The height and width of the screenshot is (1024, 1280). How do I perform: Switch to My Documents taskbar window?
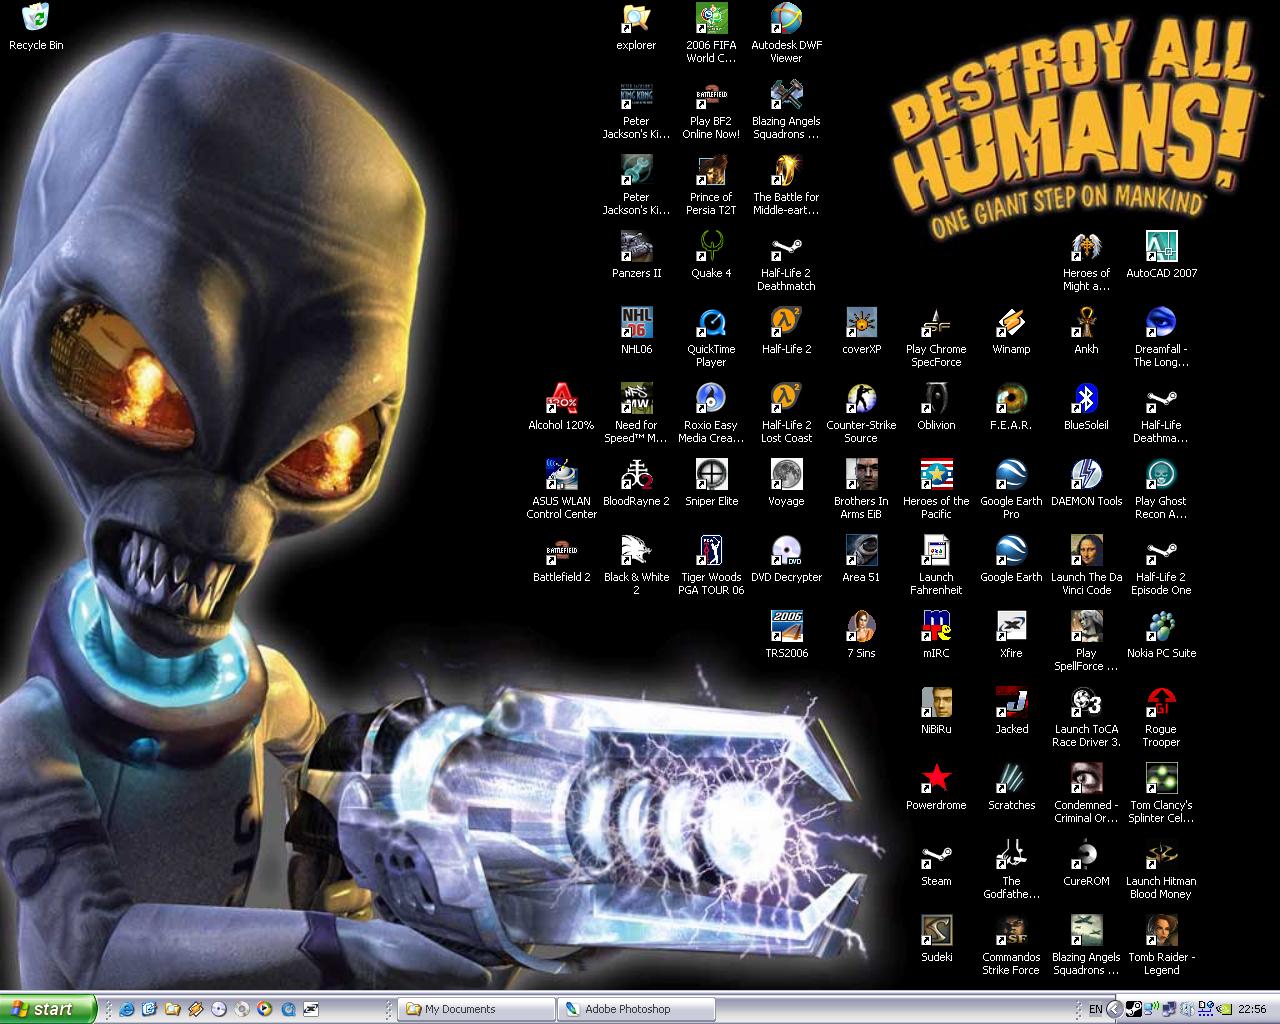coord(477,1009)
